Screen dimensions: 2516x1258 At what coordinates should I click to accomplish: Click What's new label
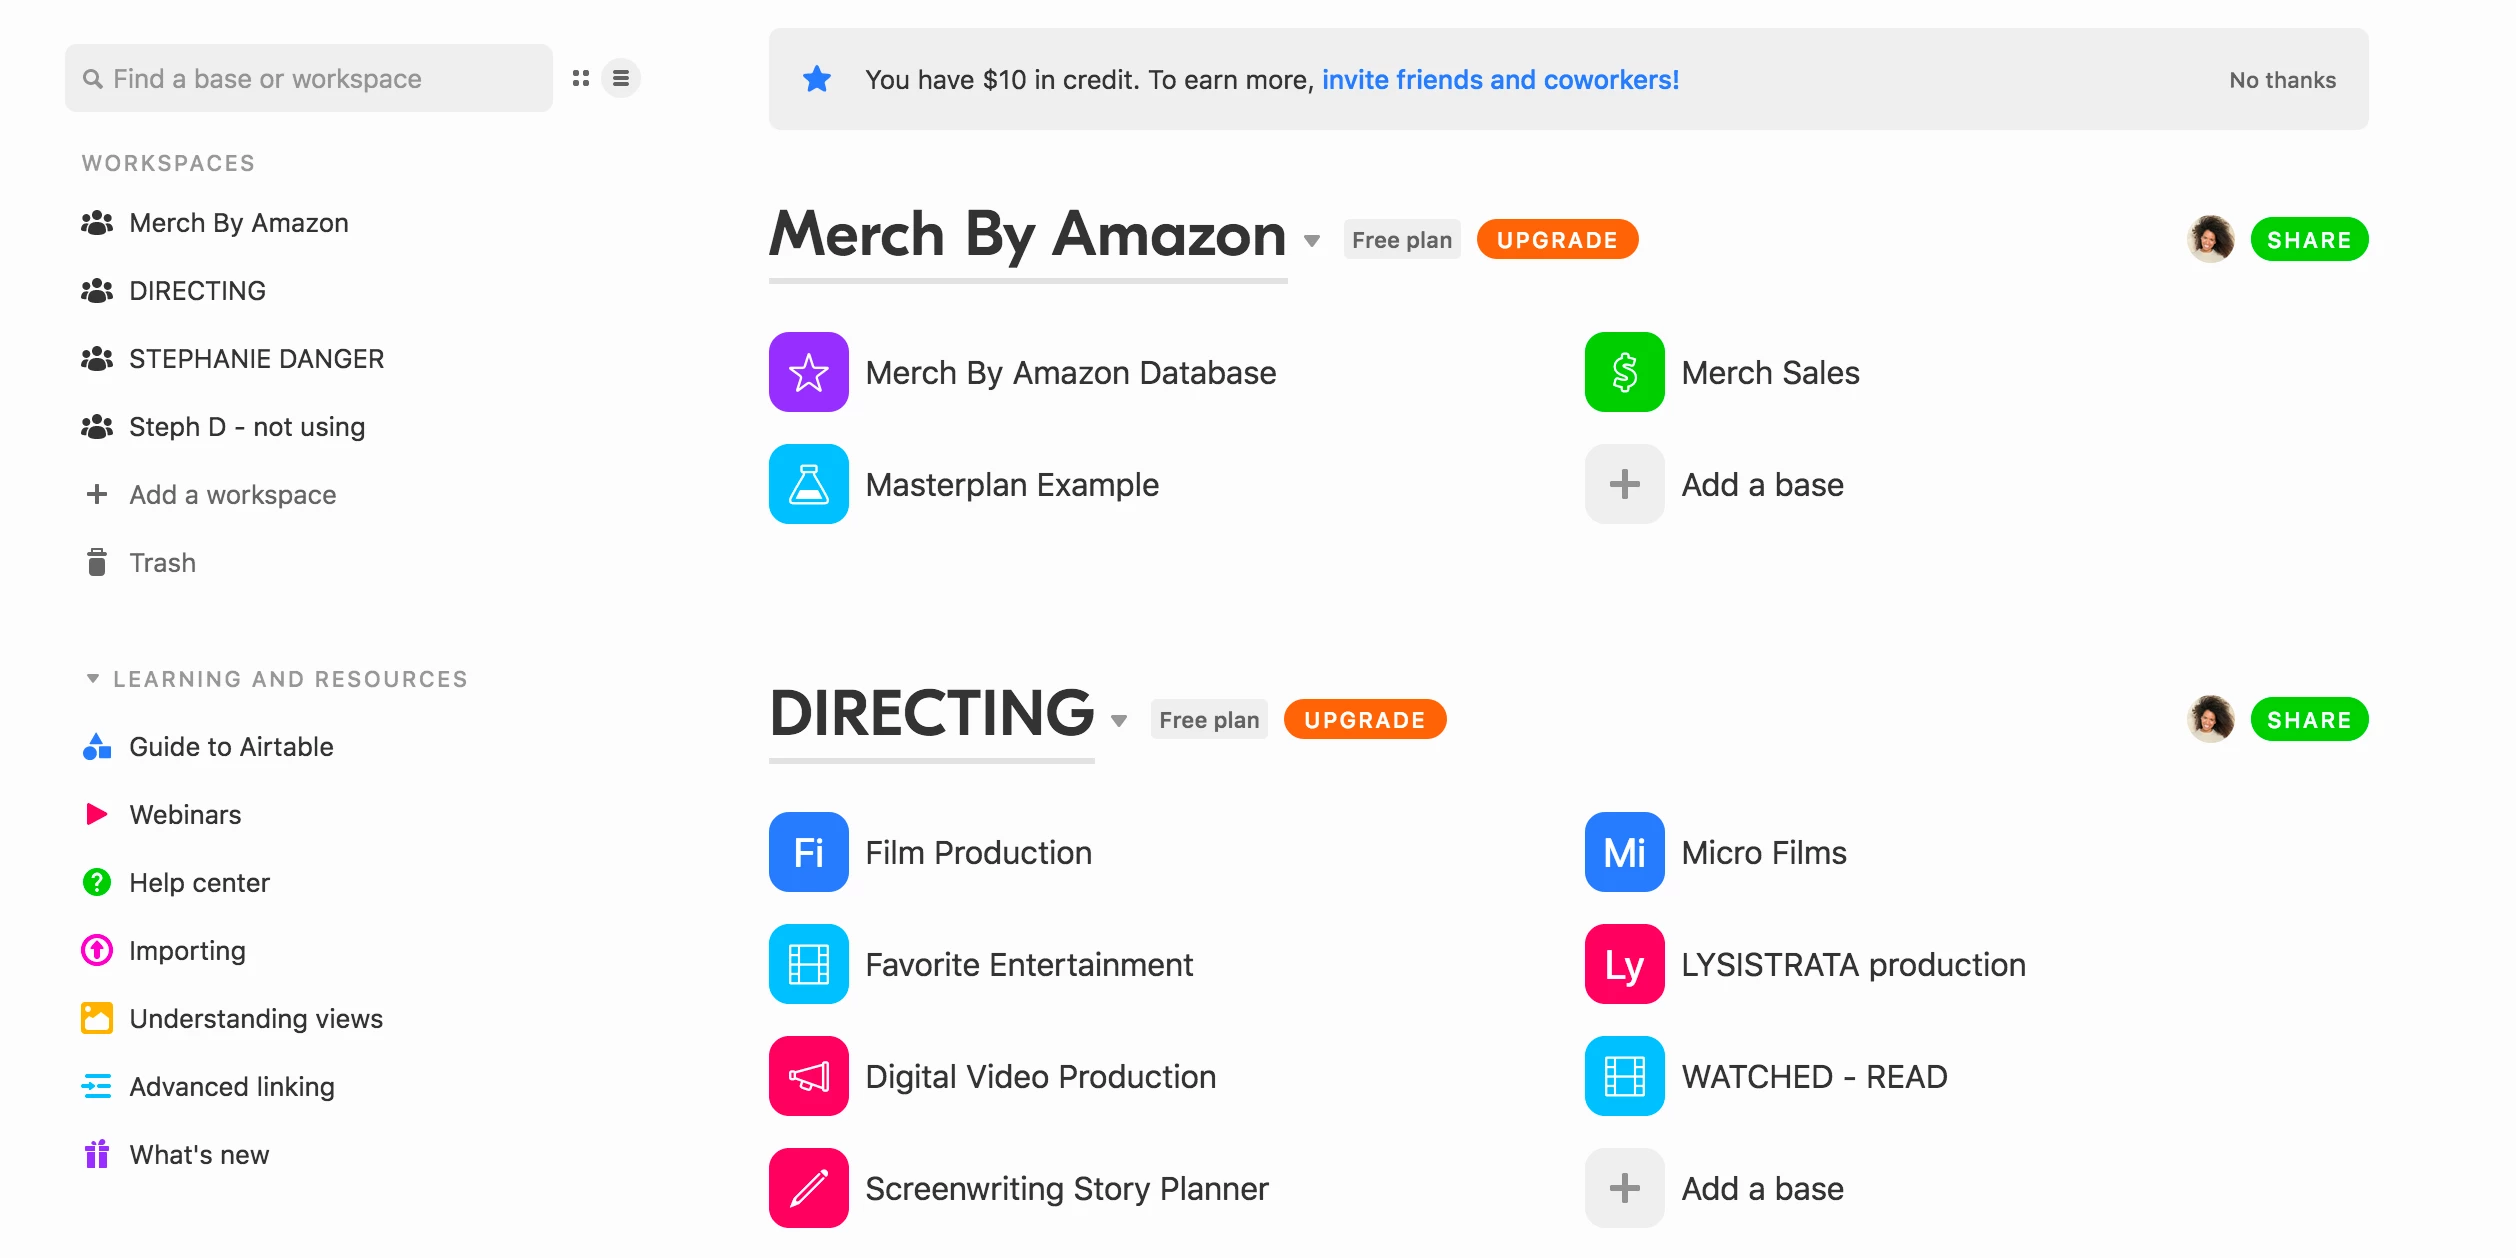[199, 1154]
